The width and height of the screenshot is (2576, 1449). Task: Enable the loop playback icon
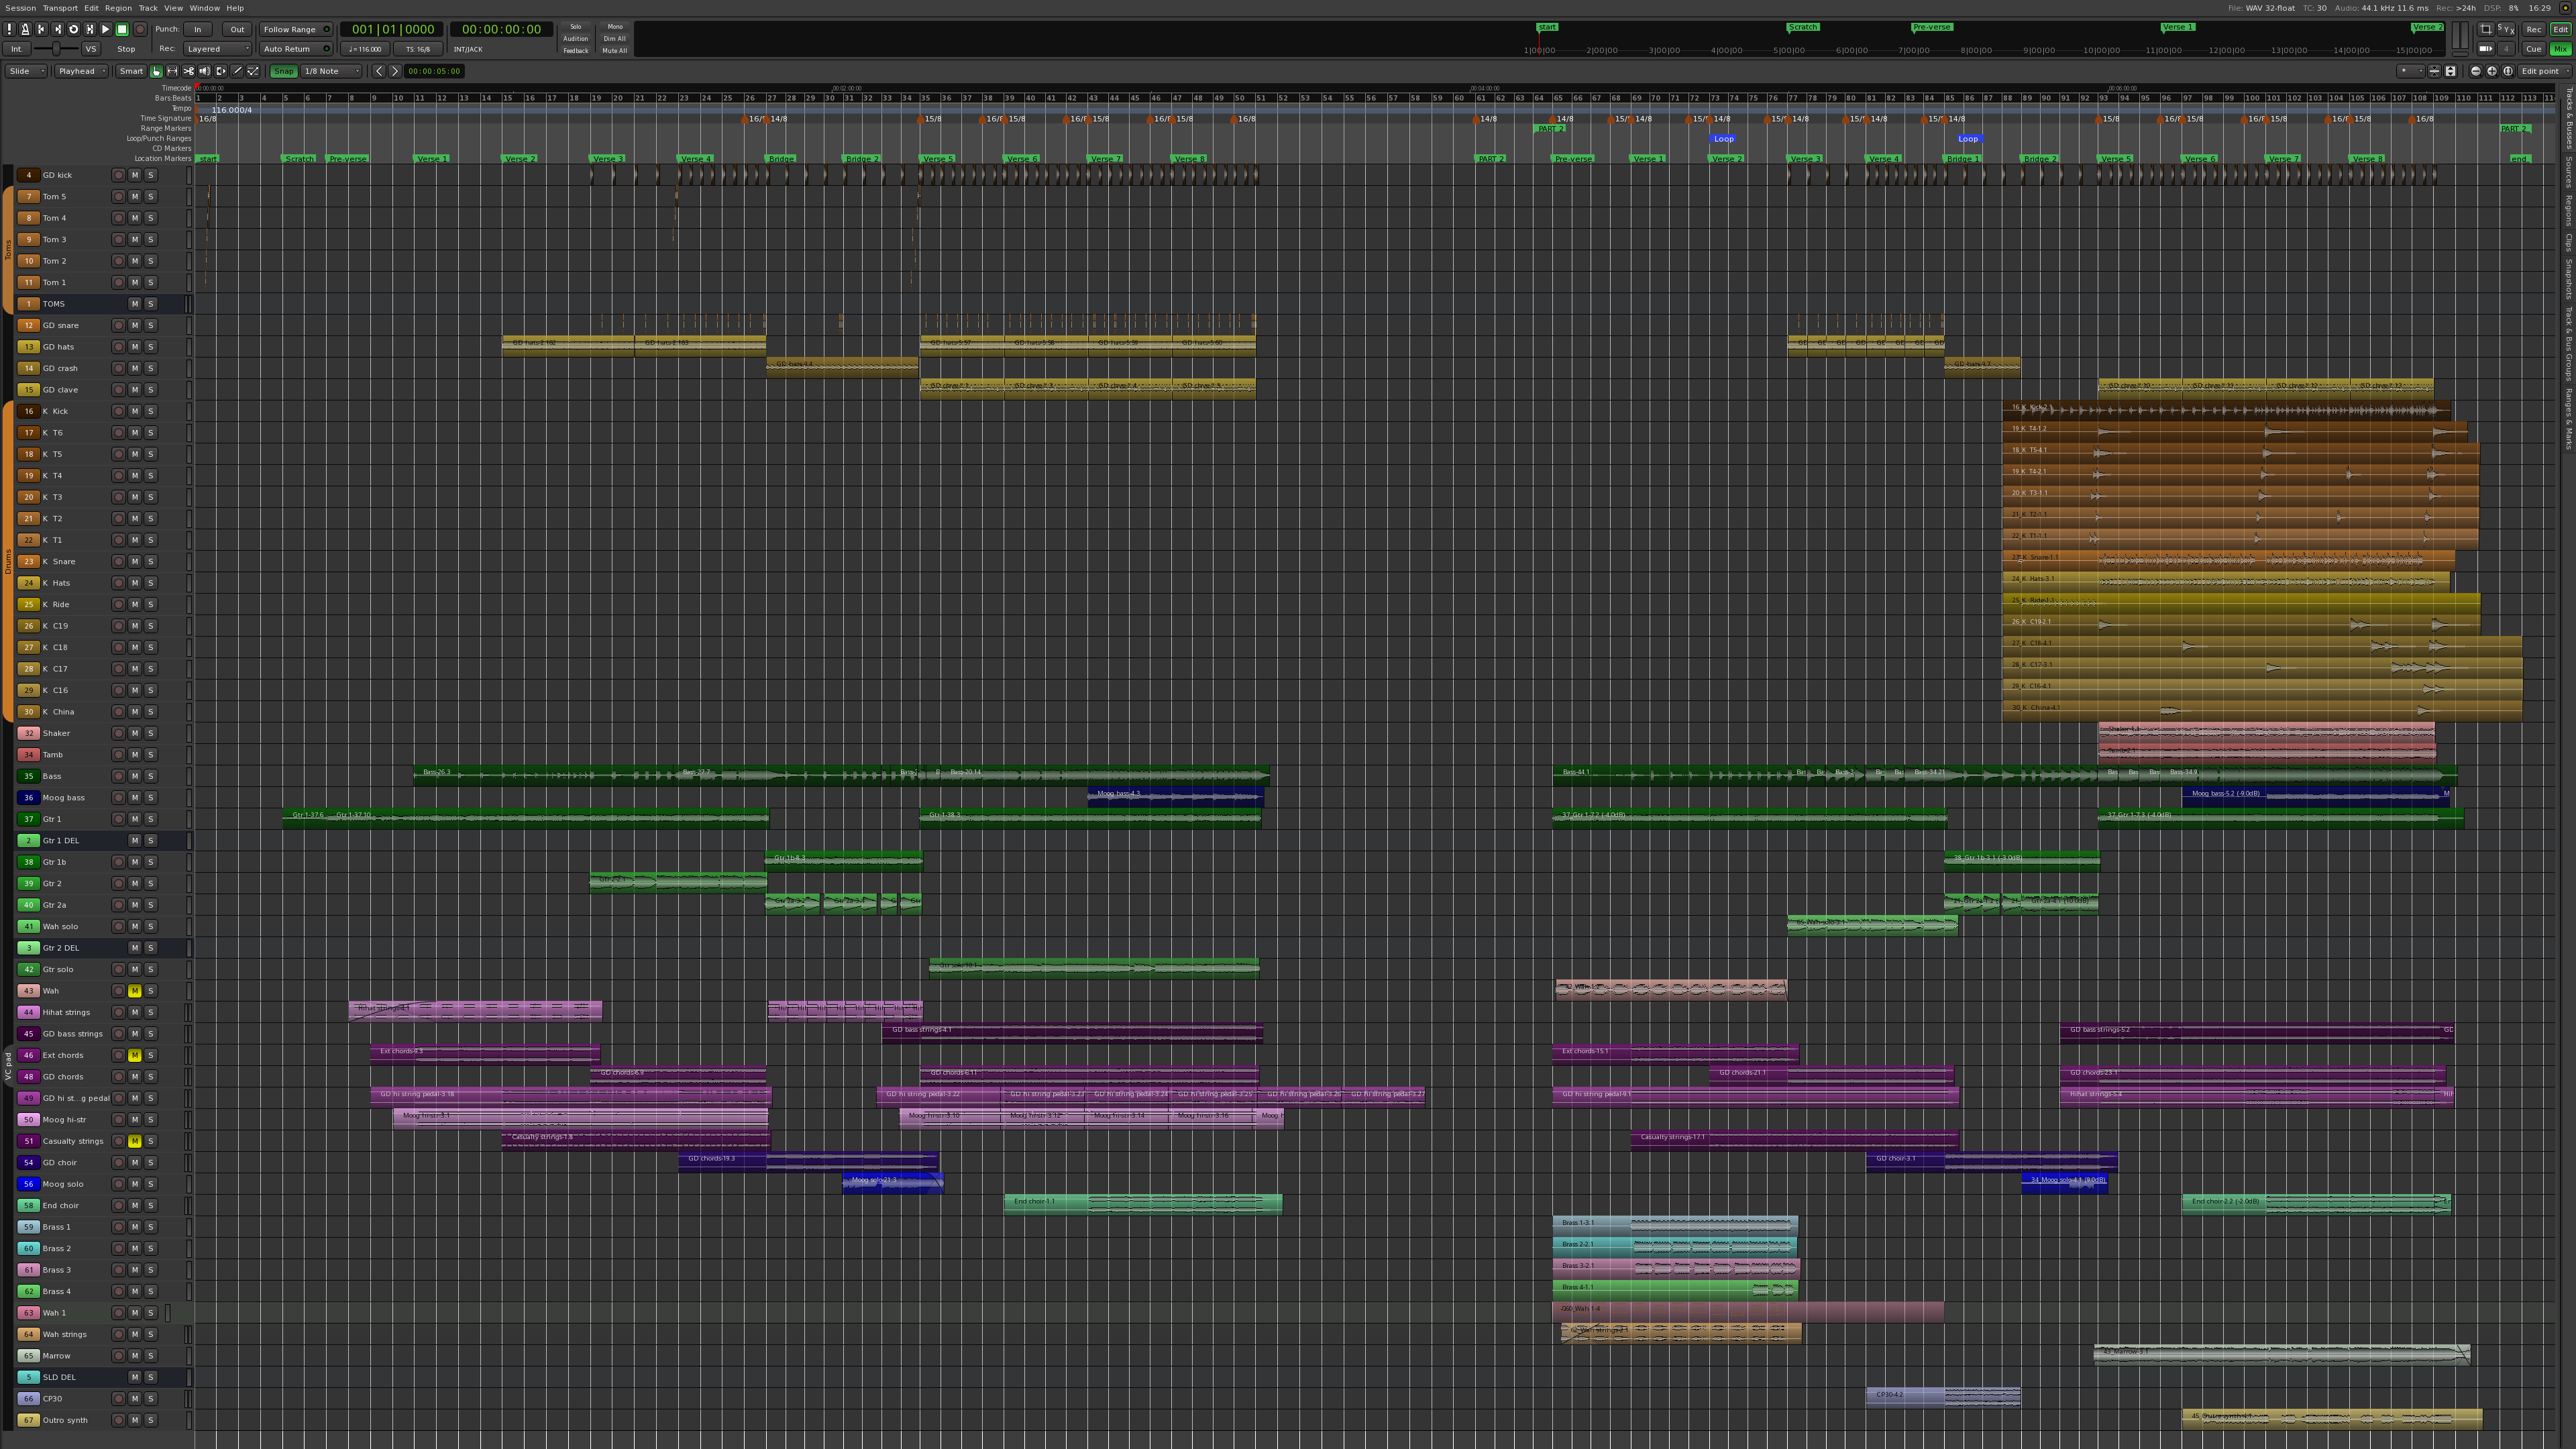click(73, 29)
